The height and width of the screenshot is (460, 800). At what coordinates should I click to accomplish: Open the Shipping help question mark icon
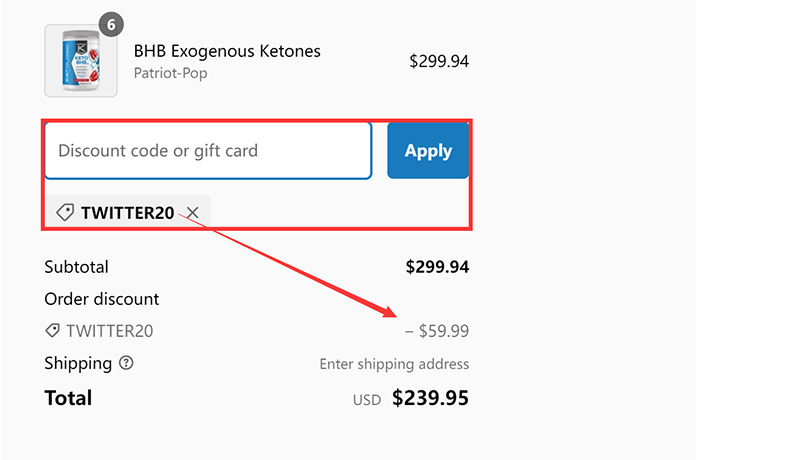[126, 363]
